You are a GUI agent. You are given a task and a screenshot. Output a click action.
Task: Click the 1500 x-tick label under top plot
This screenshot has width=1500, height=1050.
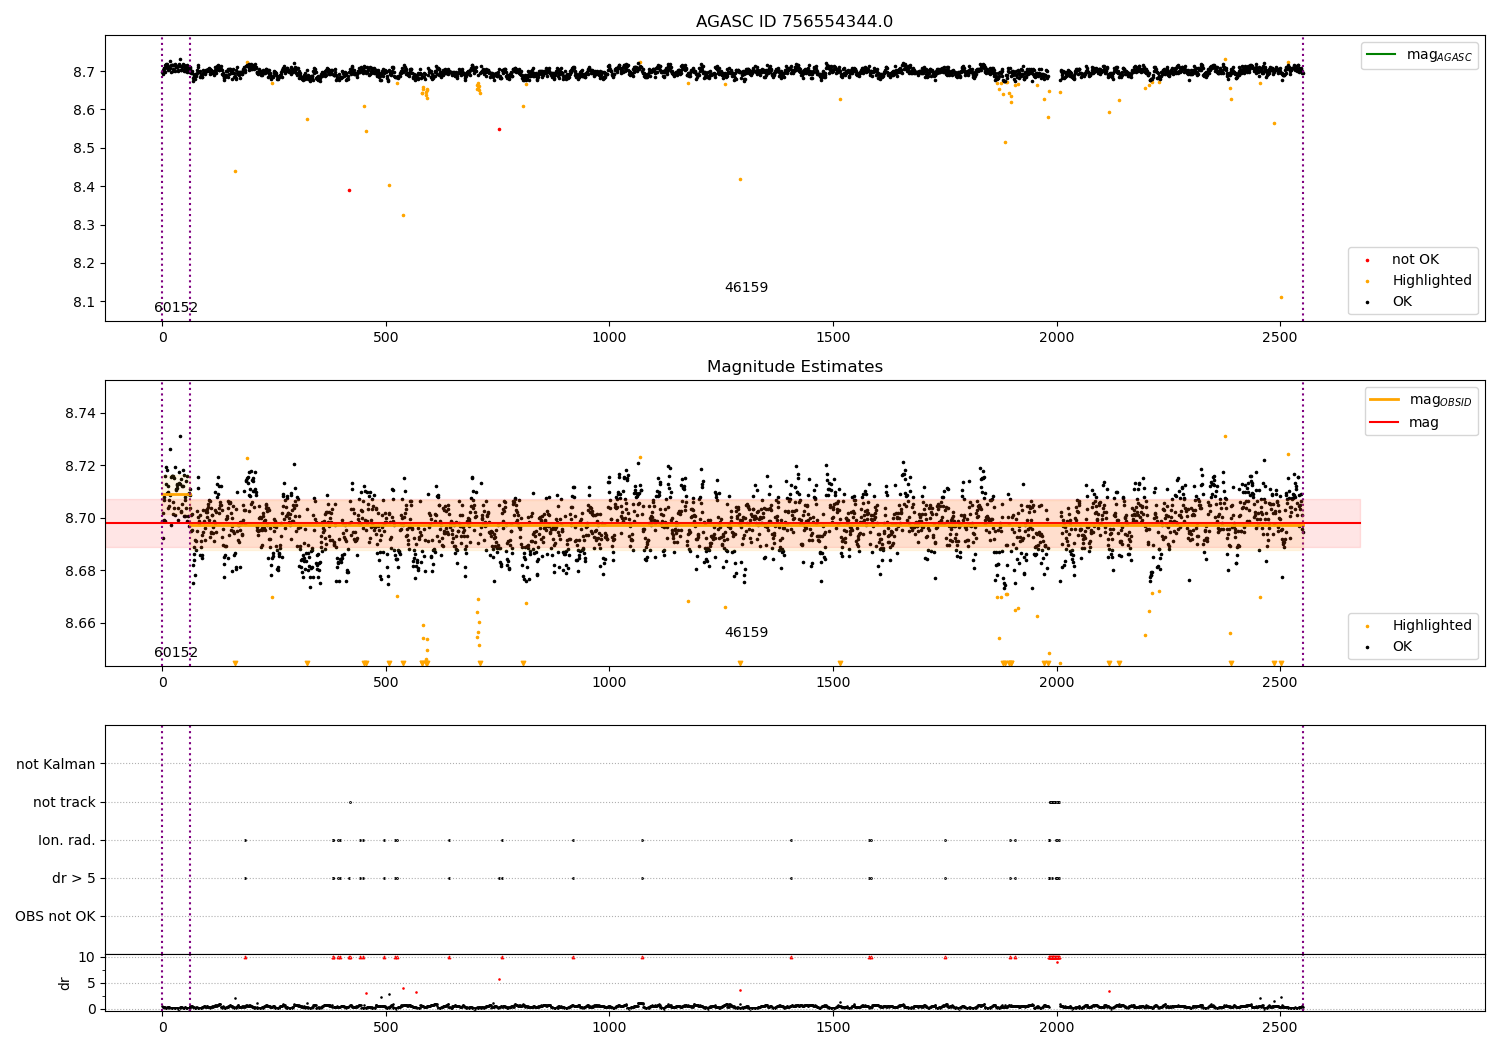(833, 338)
